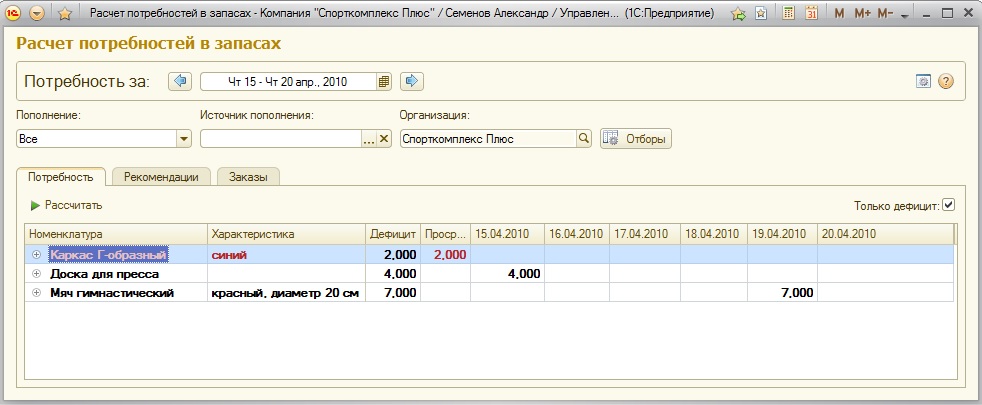
Task: Open form settings icon next to help
Action: 924,82
